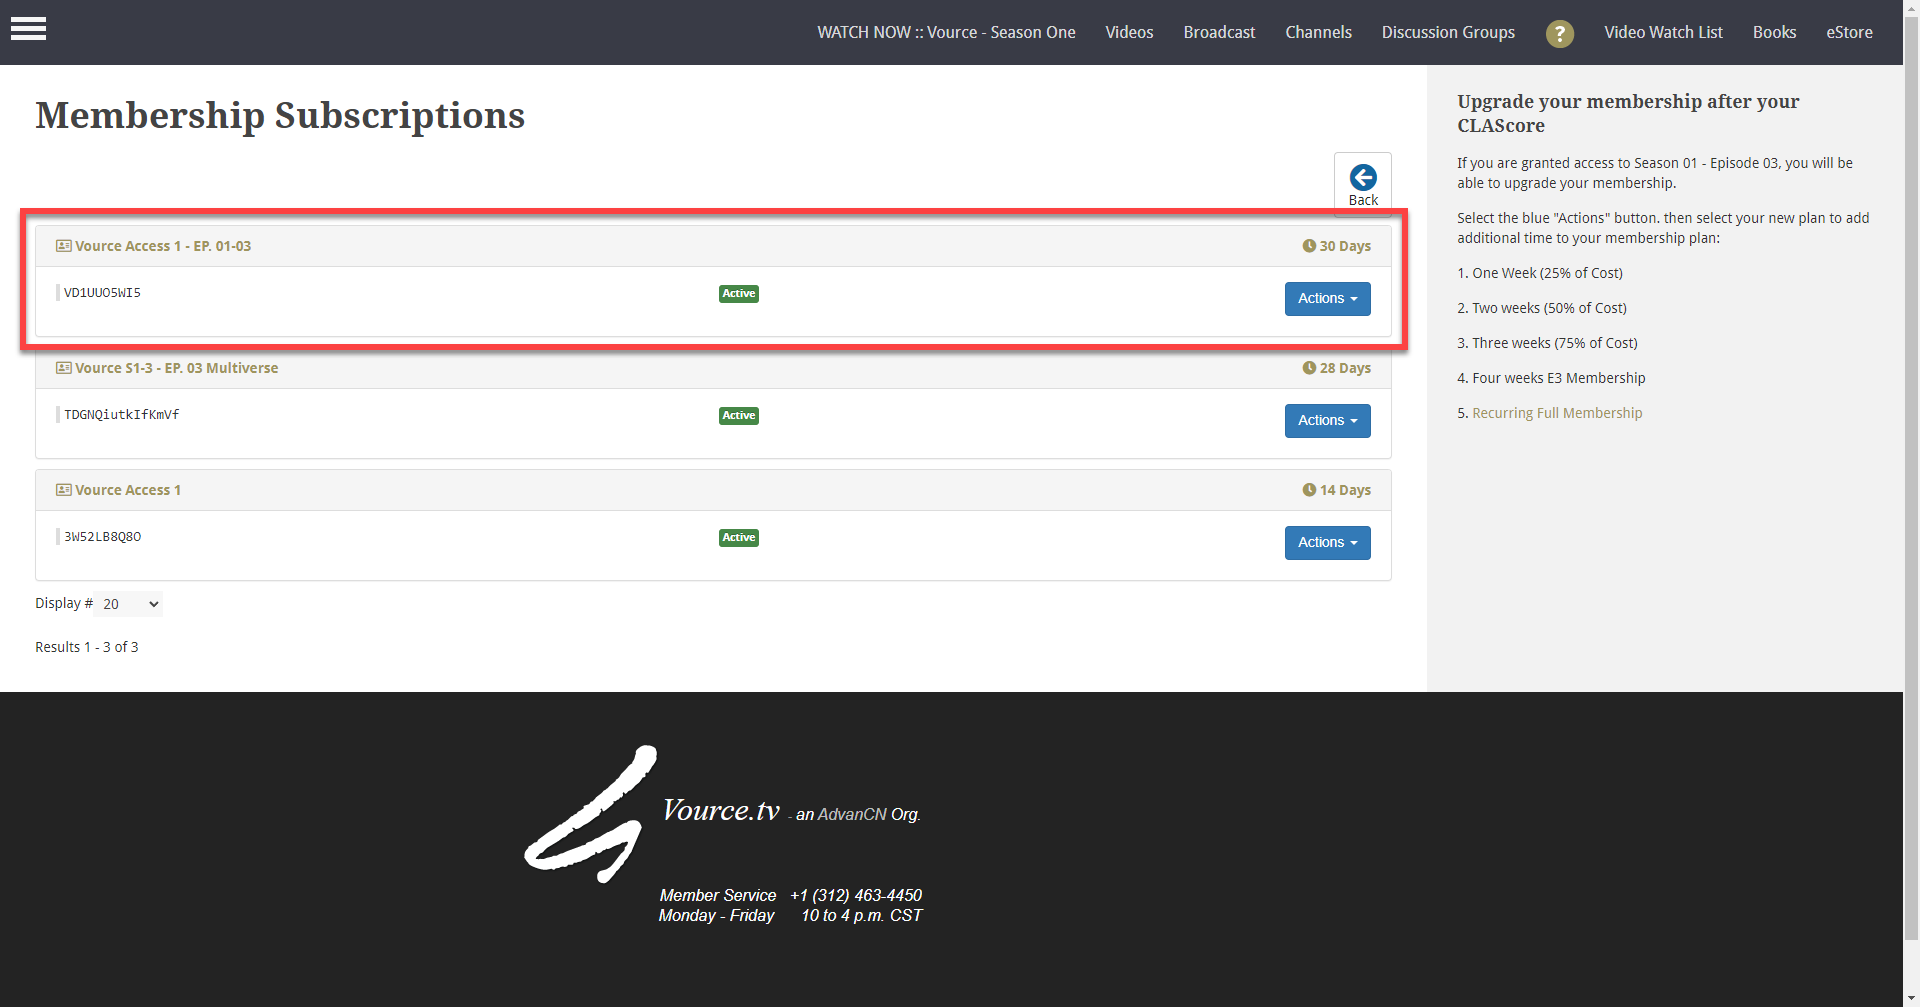Open Actions dropdown for 3W52LB8Q8O subscription

[x=1327, y=543]
